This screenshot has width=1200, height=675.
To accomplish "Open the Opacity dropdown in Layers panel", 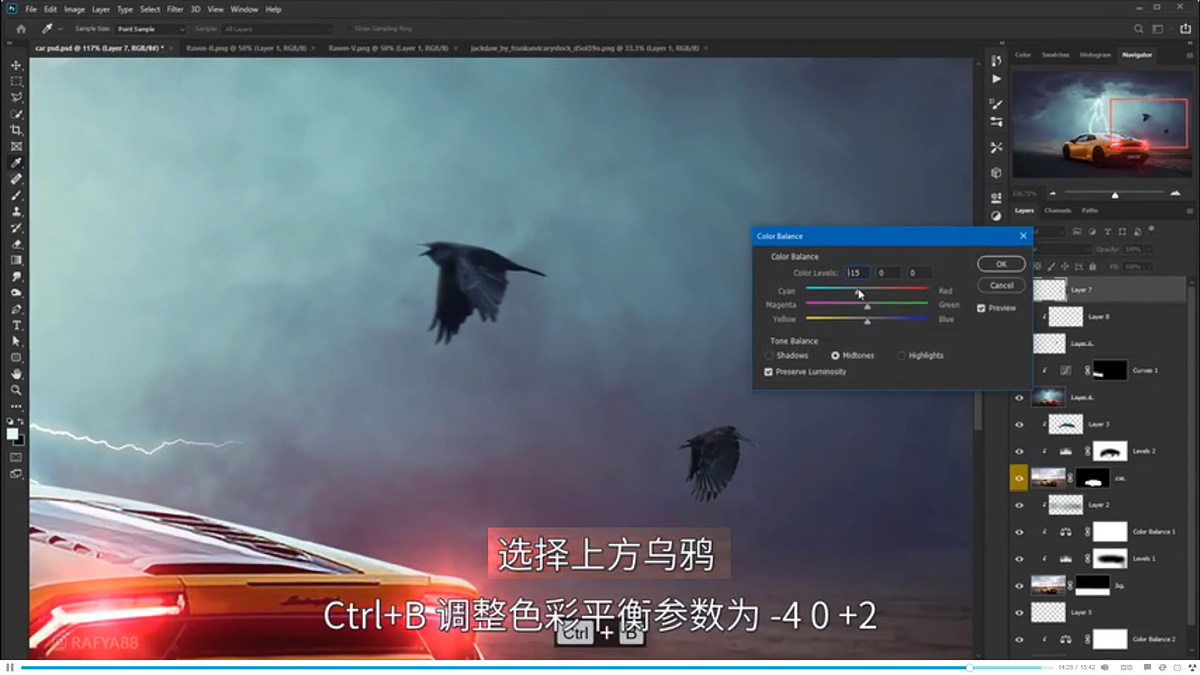I will [x=1148, y=250].
